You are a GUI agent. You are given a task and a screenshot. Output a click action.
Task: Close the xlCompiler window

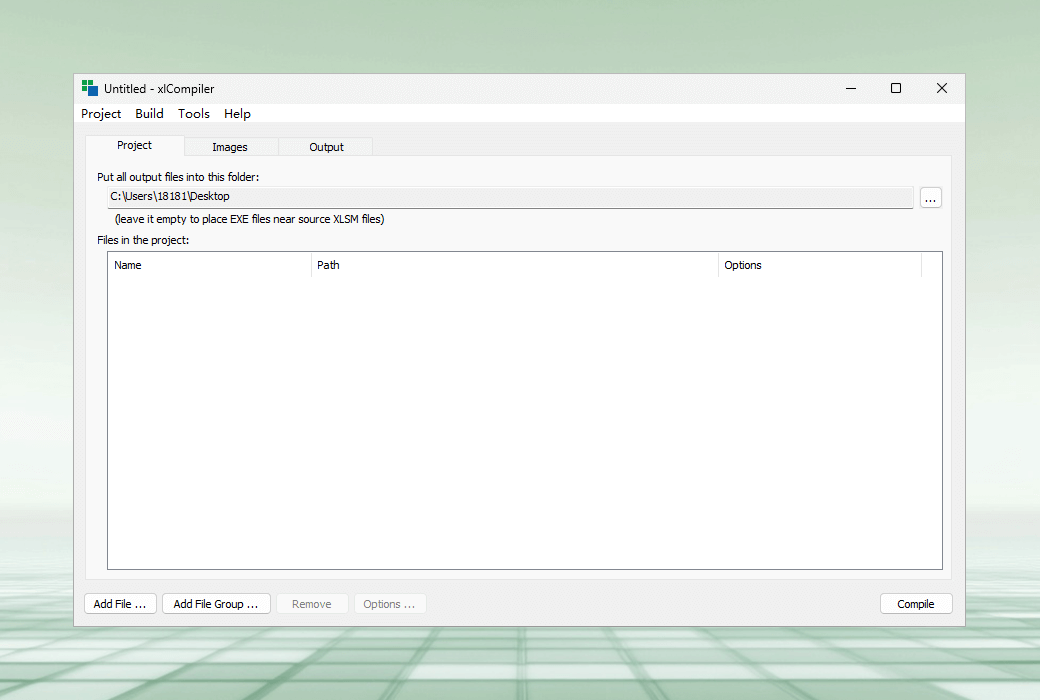(x=942, y=88)
